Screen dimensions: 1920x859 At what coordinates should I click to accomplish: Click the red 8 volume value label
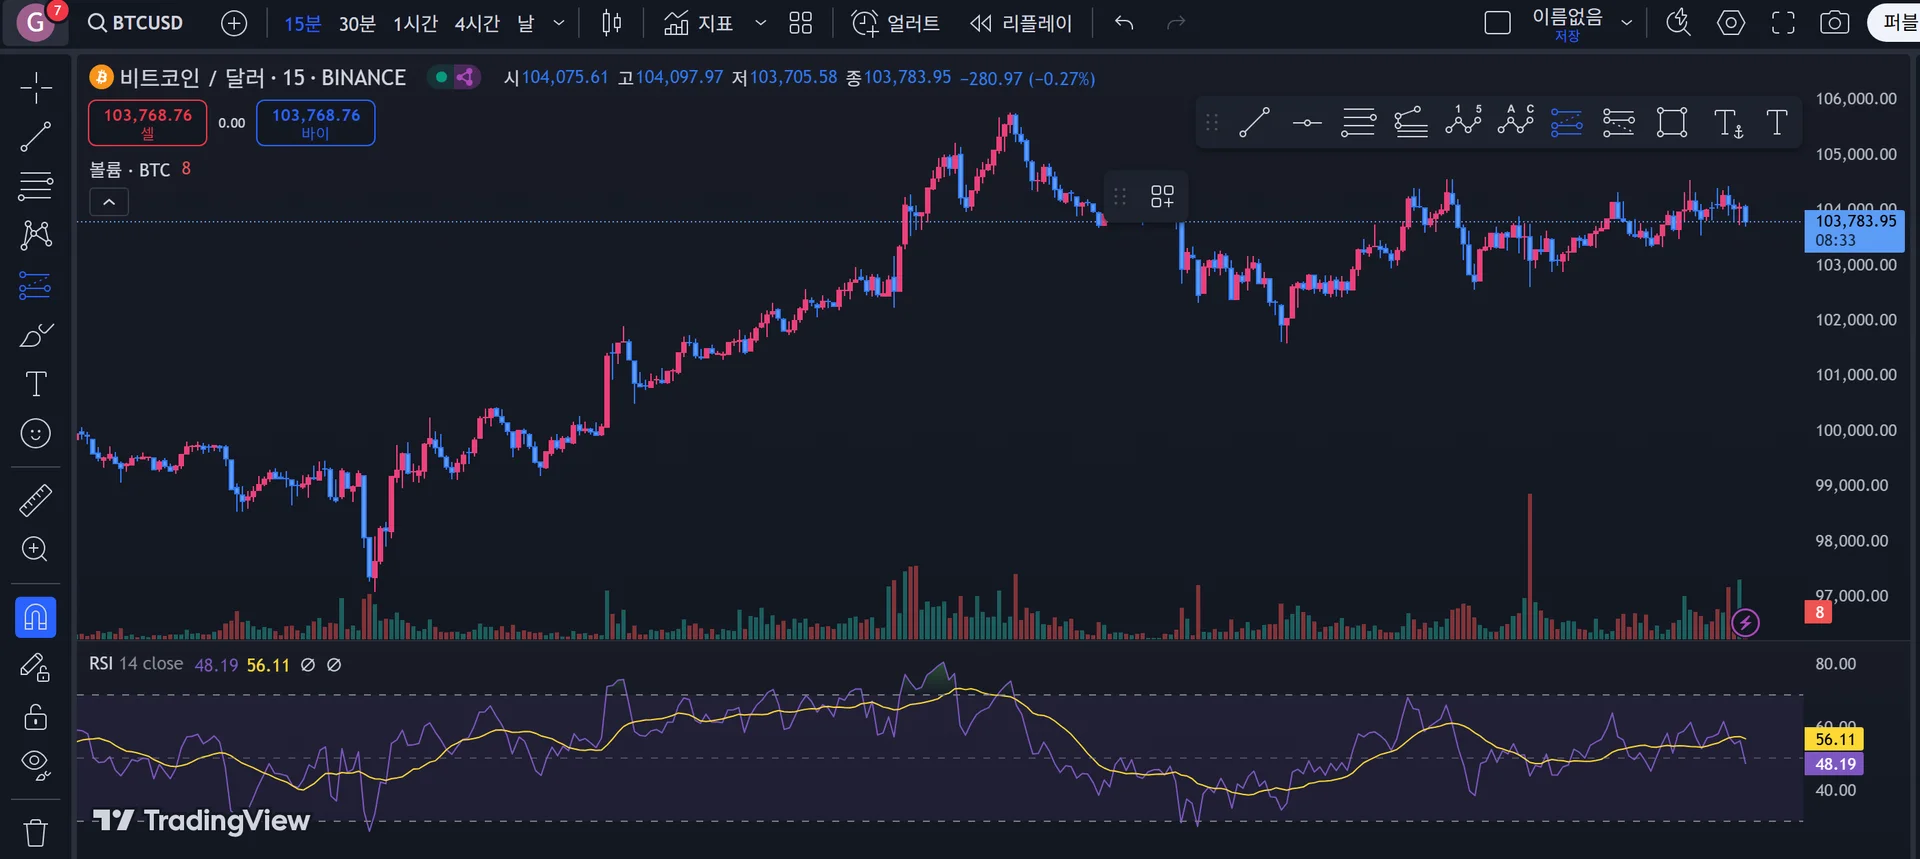tap(1818, 612)
